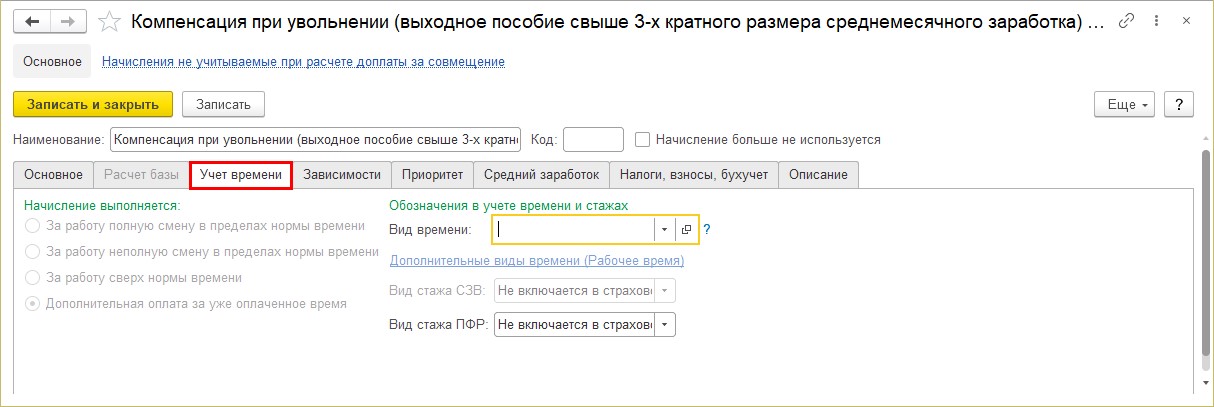Go back with the left arrow button
Image resolution: width=1214 pixels, height=407 pixels.
[33, 21]
